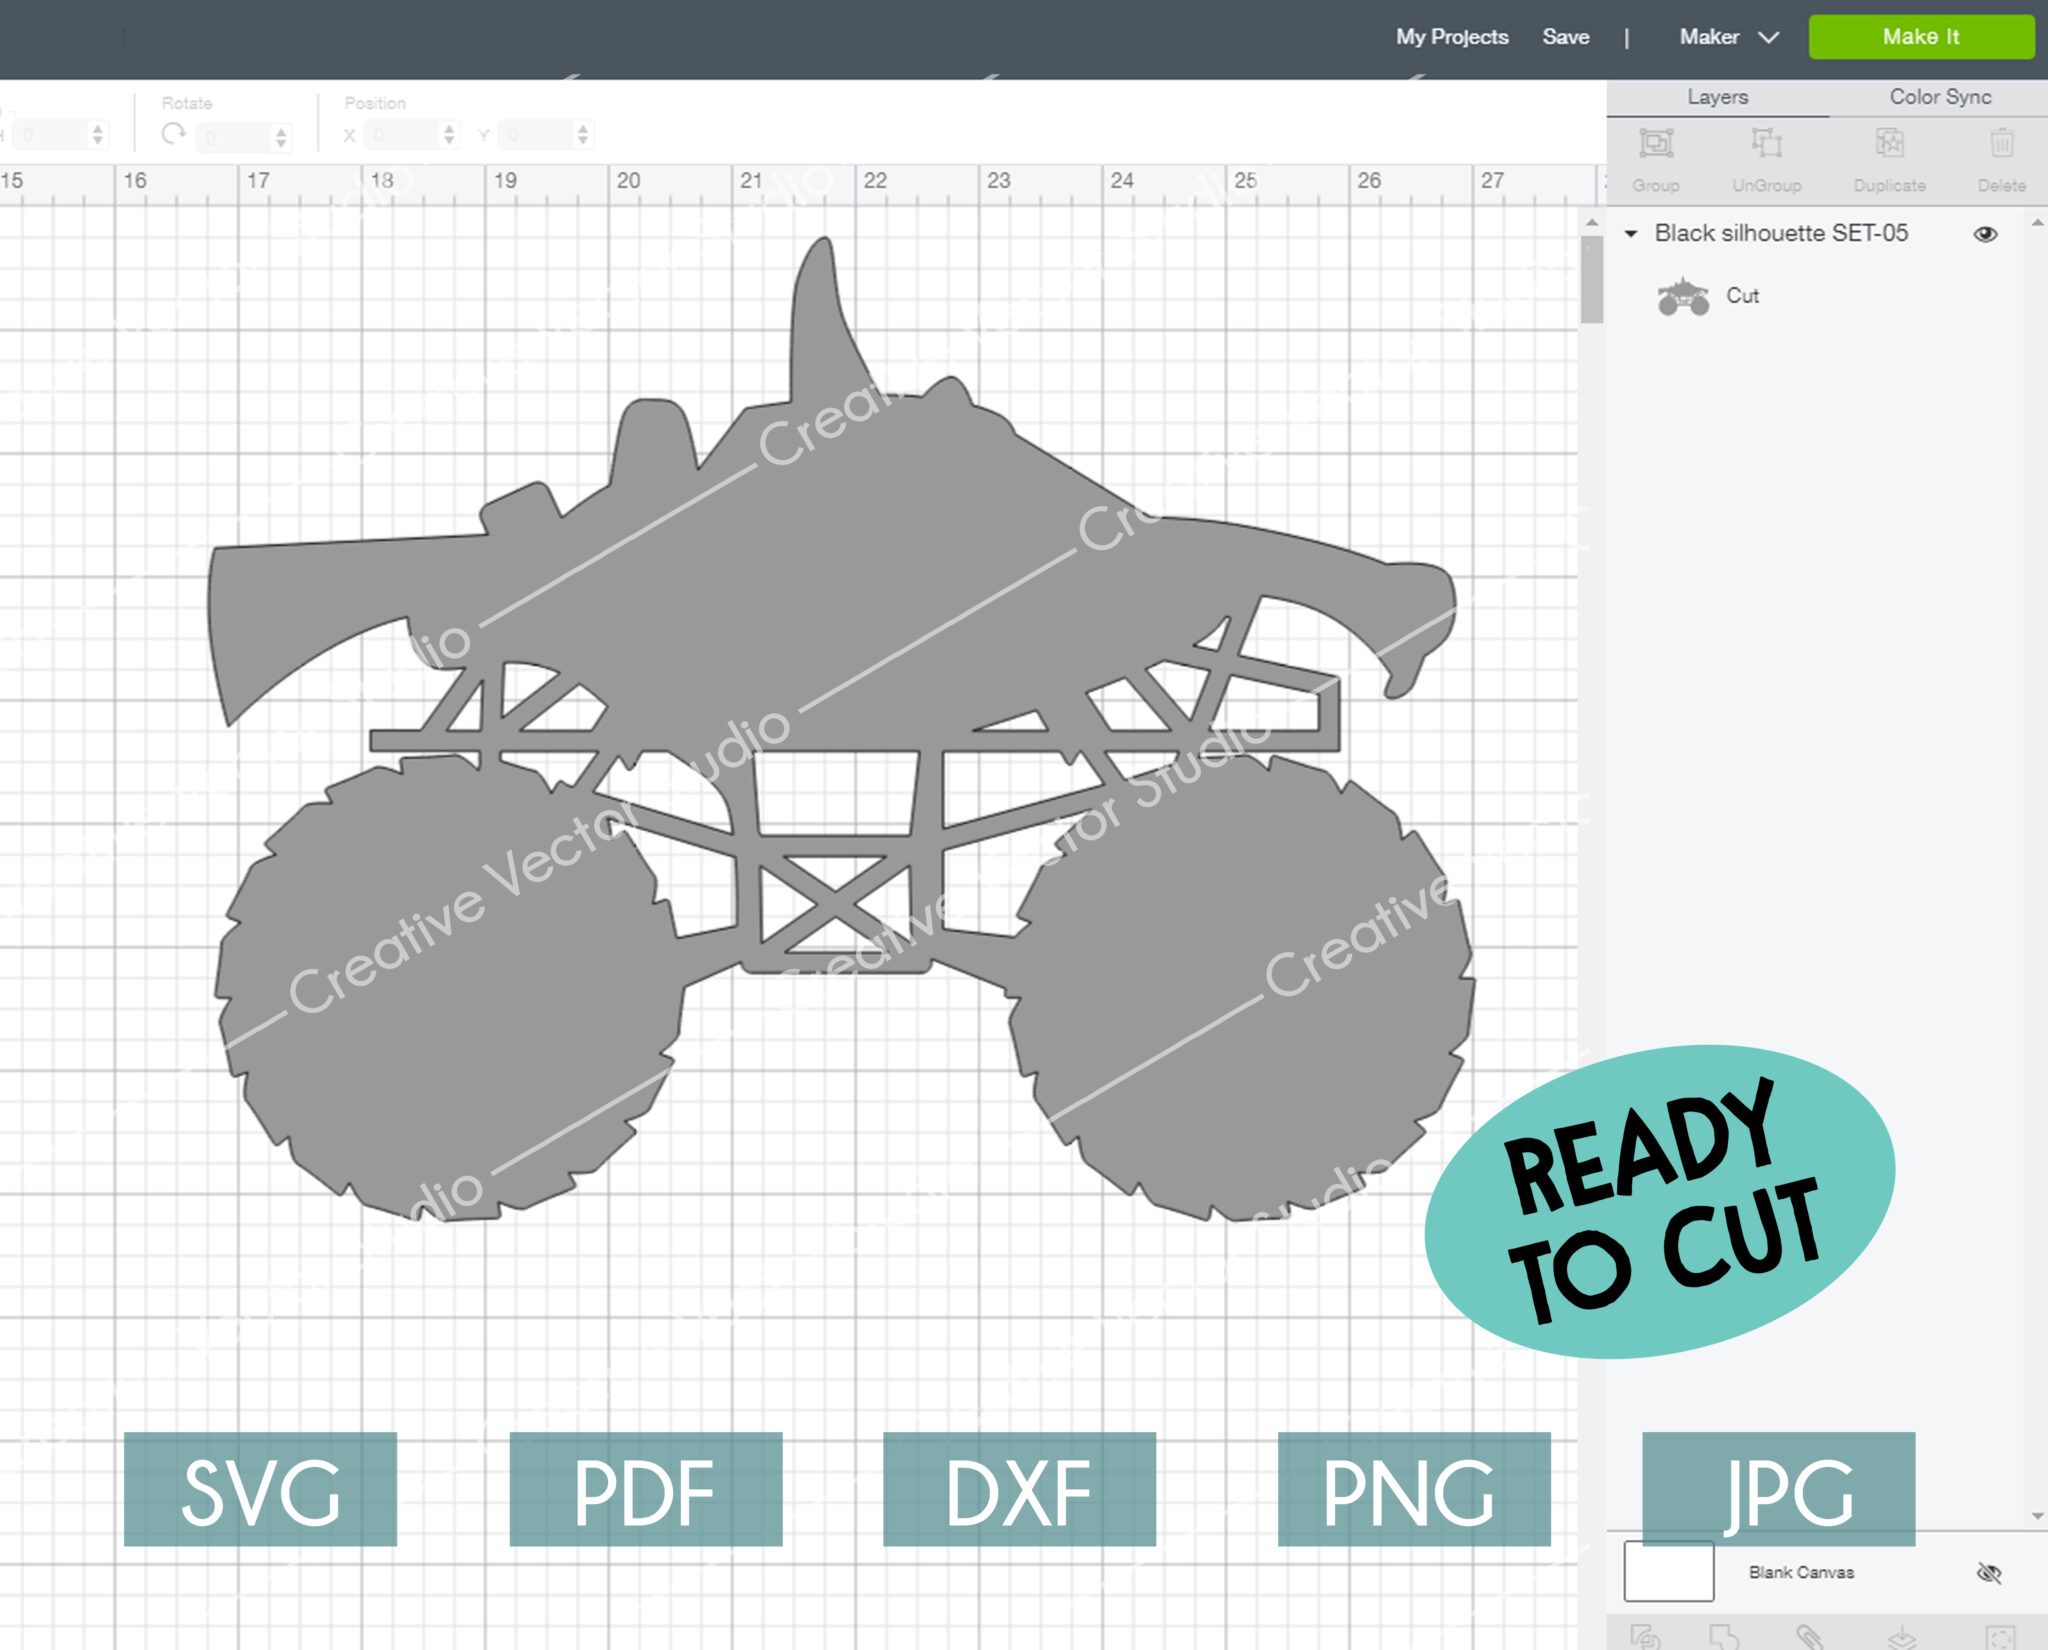Screen dimensions: 2048x1650
Task: Click the Position X stepper arrows
Action: pos(449,135)
